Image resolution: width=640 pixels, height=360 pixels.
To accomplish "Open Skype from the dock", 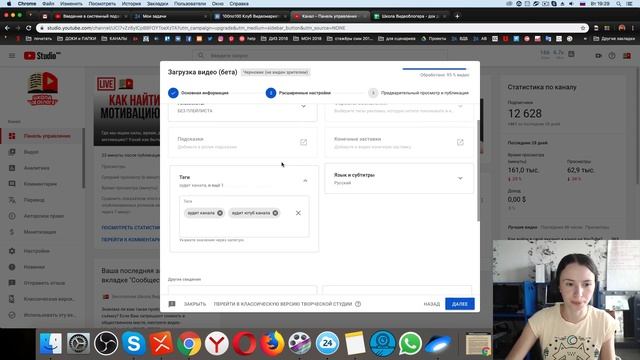I will (x=133, y=343).
